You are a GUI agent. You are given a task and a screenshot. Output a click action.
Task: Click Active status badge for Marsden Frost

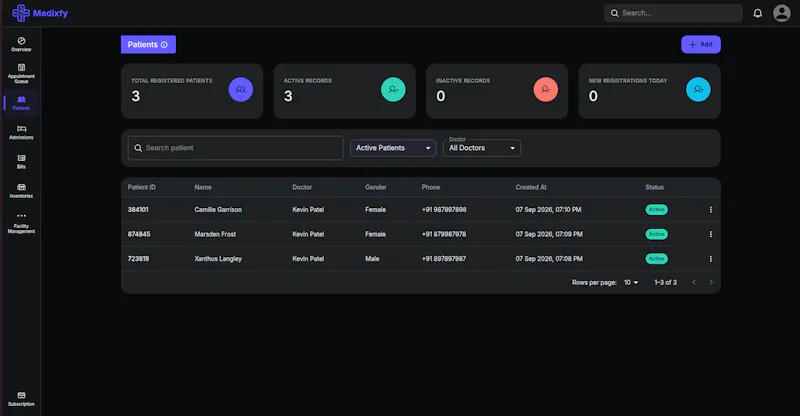point(656,234)
